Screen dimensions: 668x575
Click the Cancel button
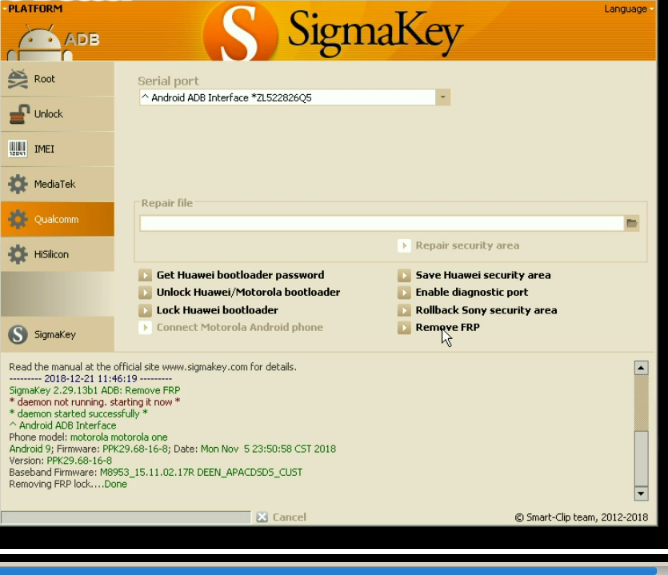click(289, 517)
